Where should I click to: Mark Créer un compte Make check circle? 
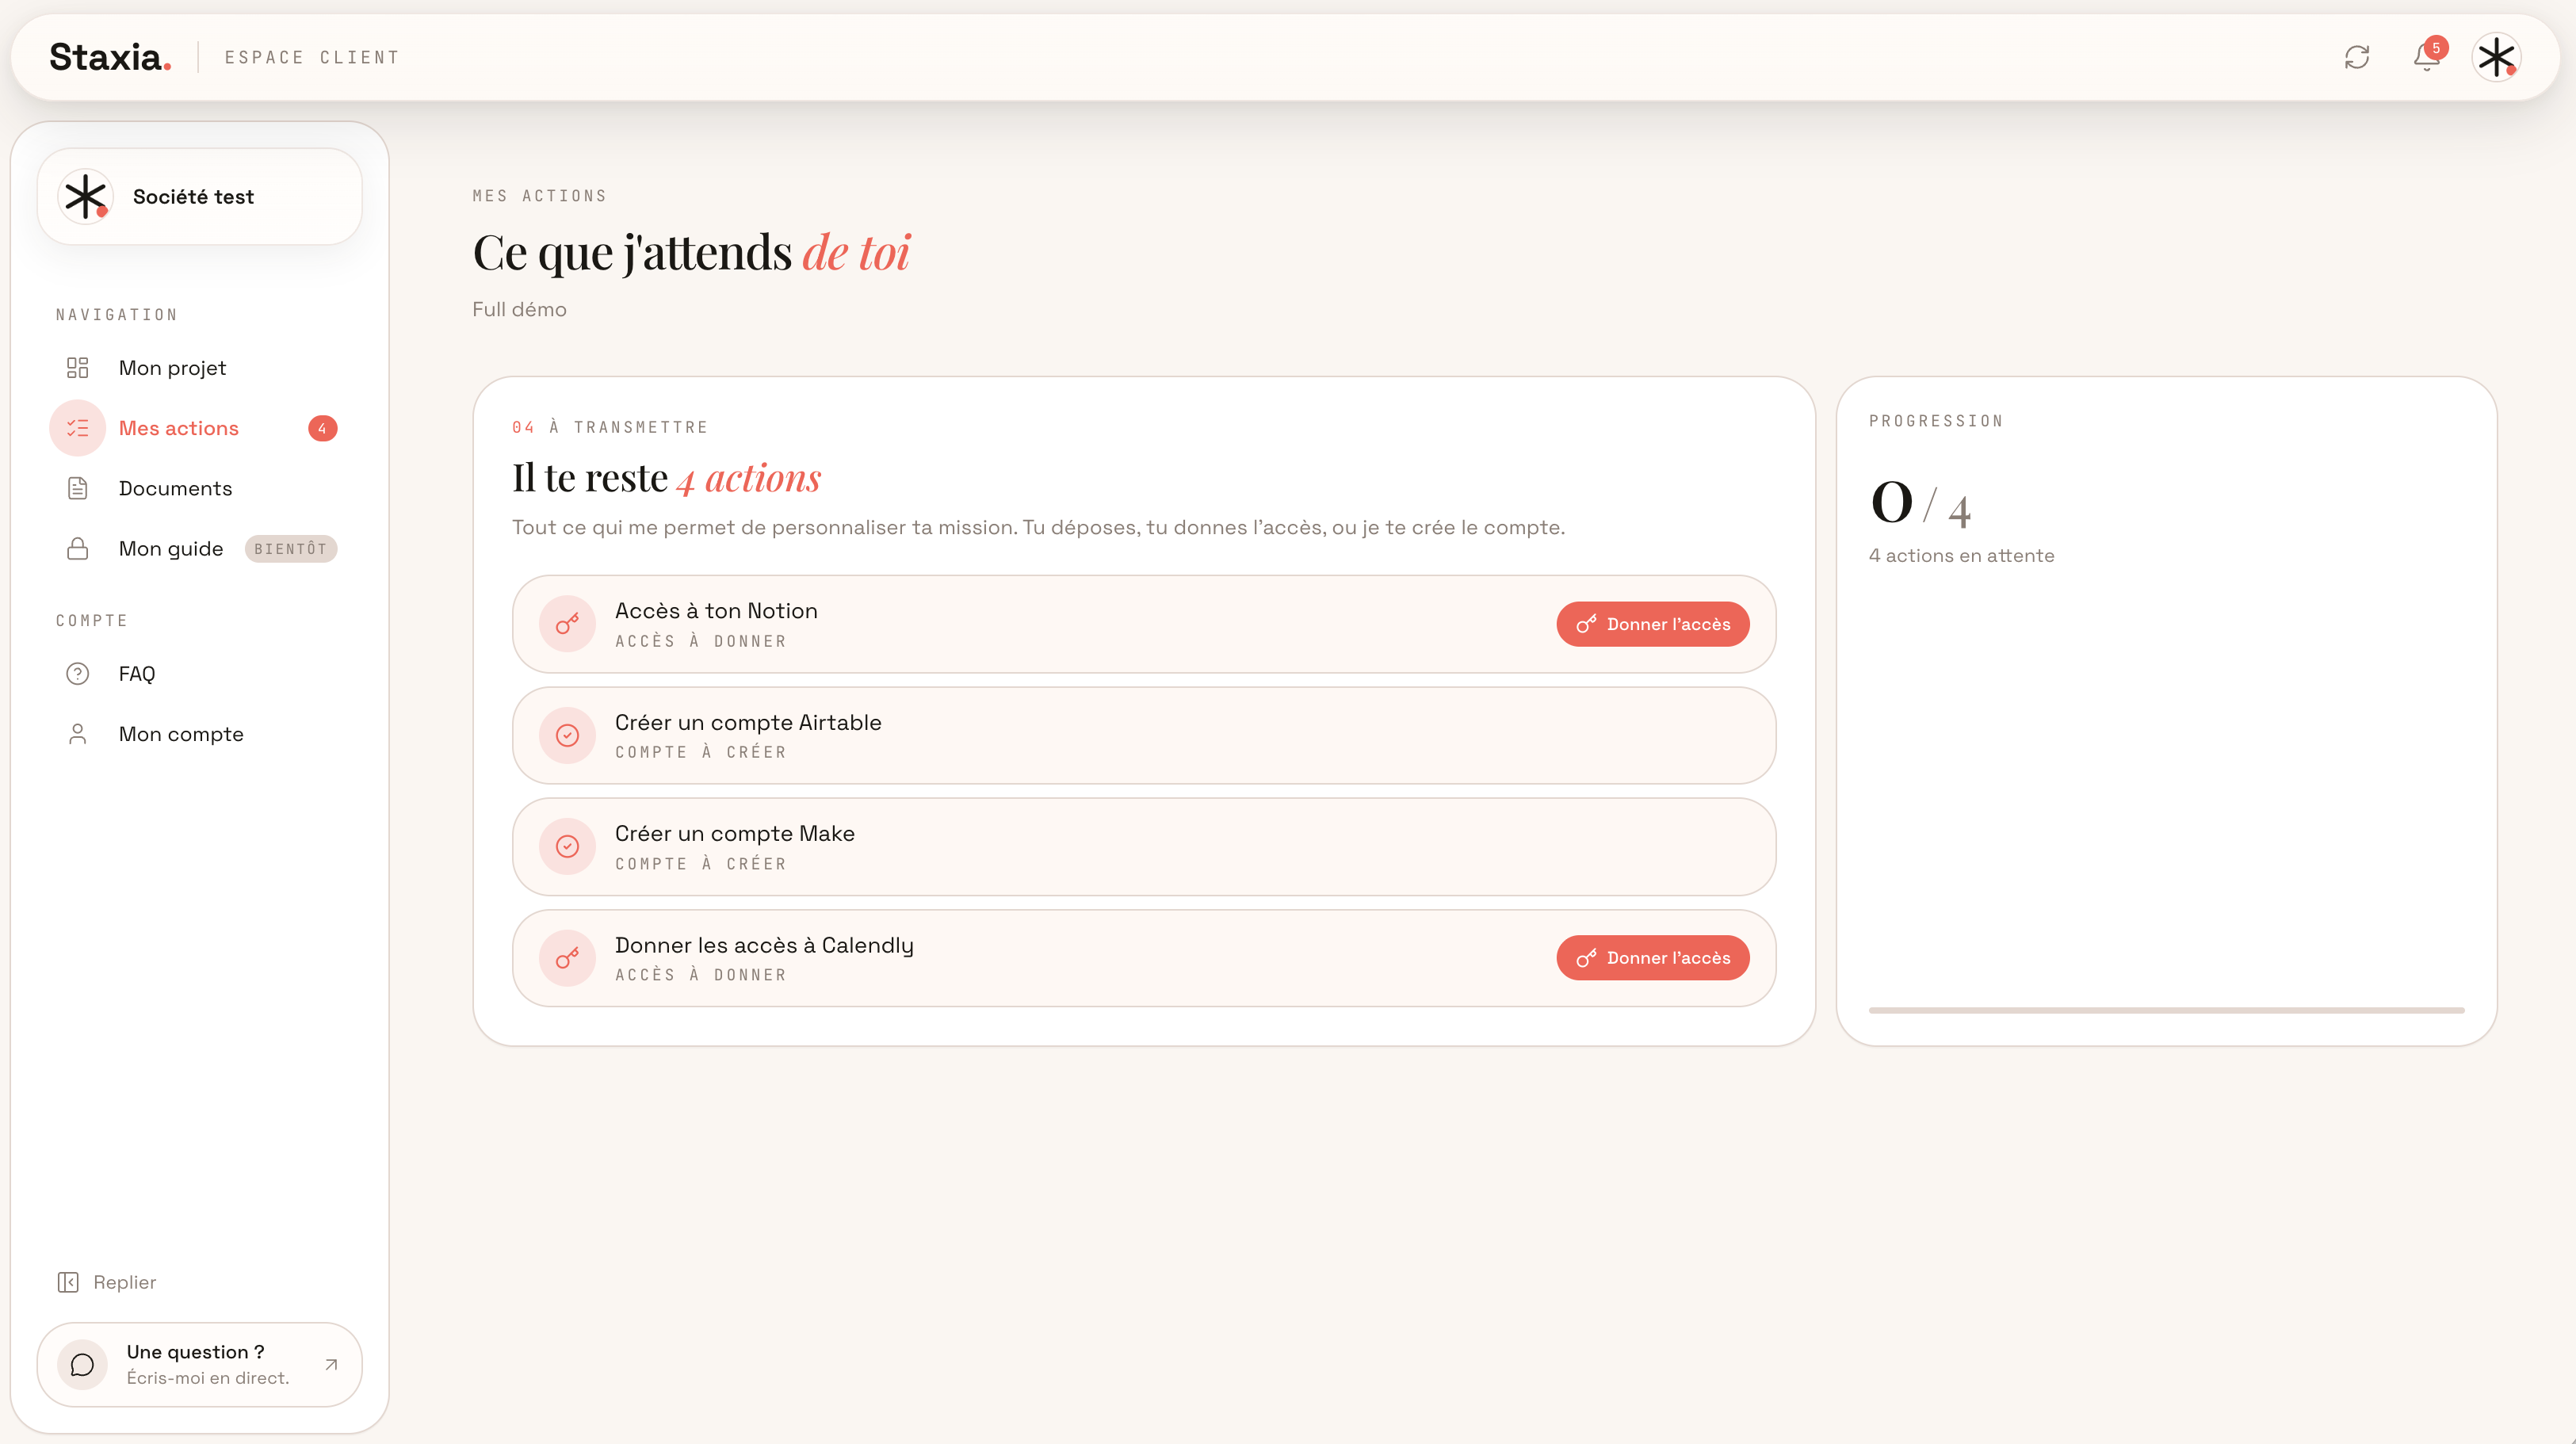coord(567,847)
